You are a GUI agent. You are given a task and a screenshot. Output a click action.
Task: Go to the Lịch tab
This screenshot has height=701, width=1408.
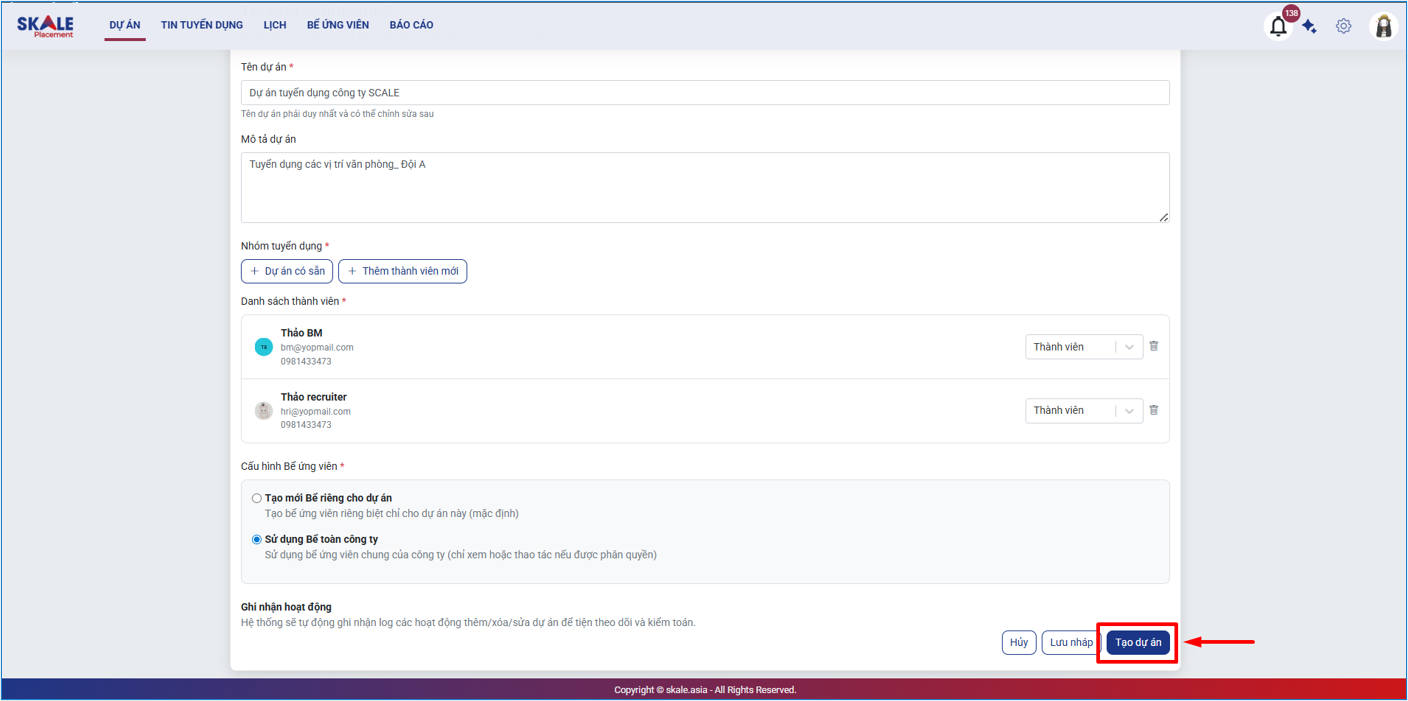coord(275,25)
